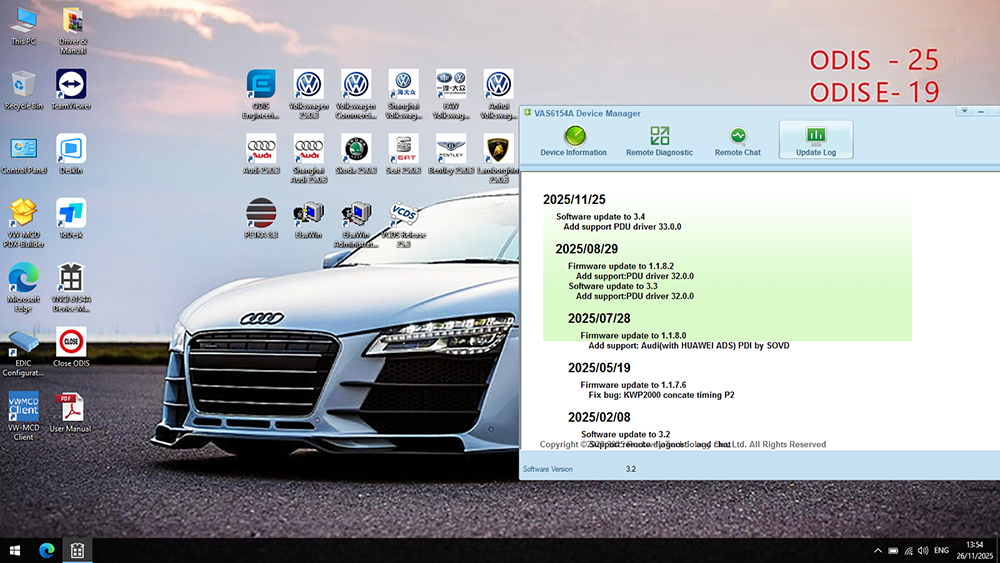Select the VCDS Release desktop icon
Viewport: 1000px width, 563px height.
click(x=403, y=222)
